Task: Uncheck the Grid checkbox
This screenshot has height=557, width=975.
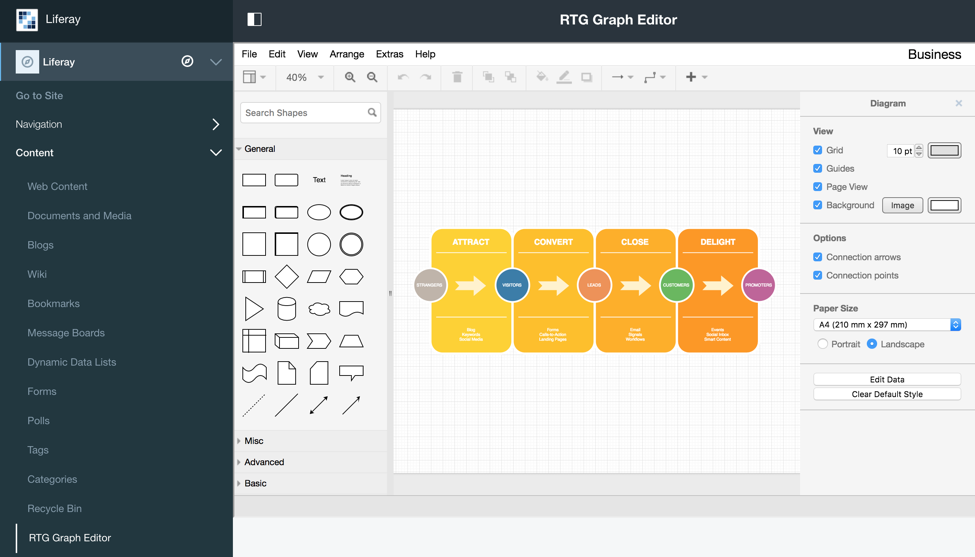Action: pyautogui.click(x=818, y=150)
